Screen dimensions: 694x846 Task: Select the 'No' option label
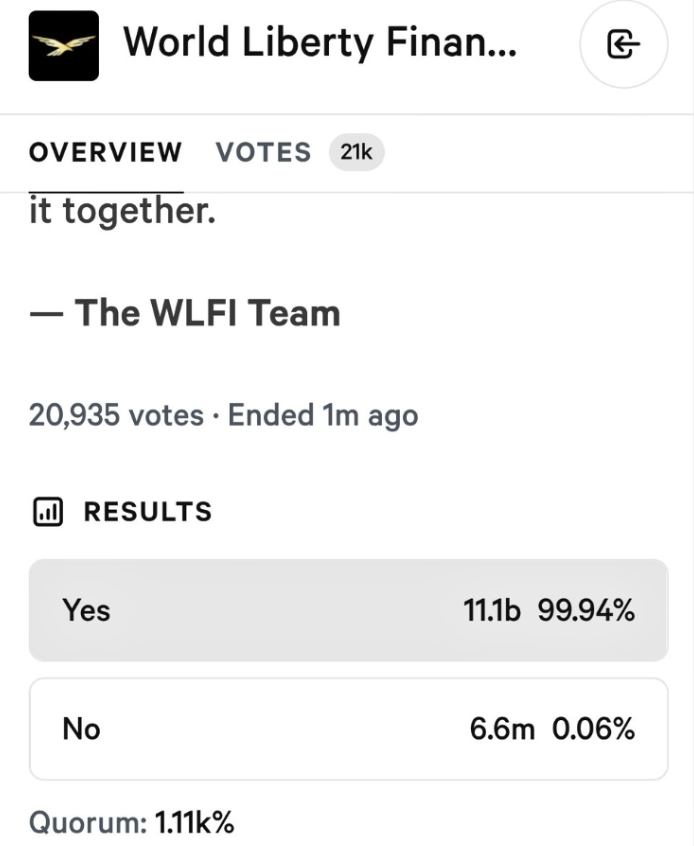point(81,729)
